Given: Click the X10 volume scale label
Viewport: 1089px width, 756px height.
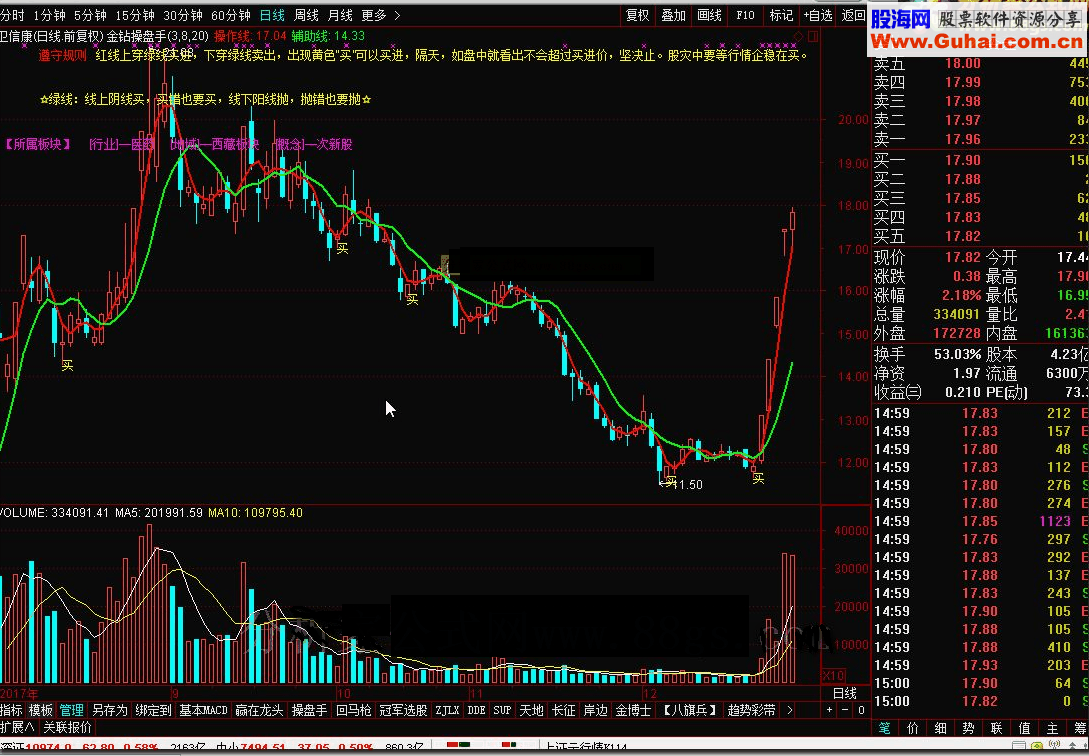Looking at the screenshot, I should [832, 676].
